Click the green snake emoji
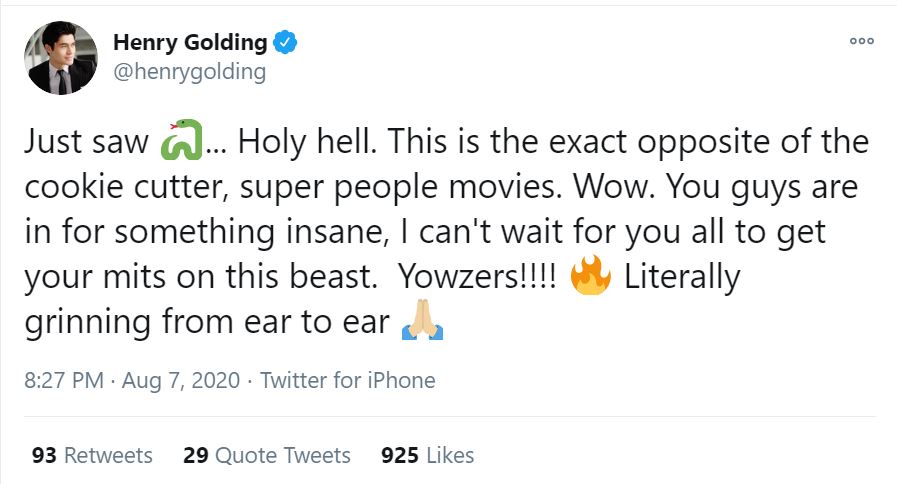Screen dimensions: 897x484 tap(181, 141)
